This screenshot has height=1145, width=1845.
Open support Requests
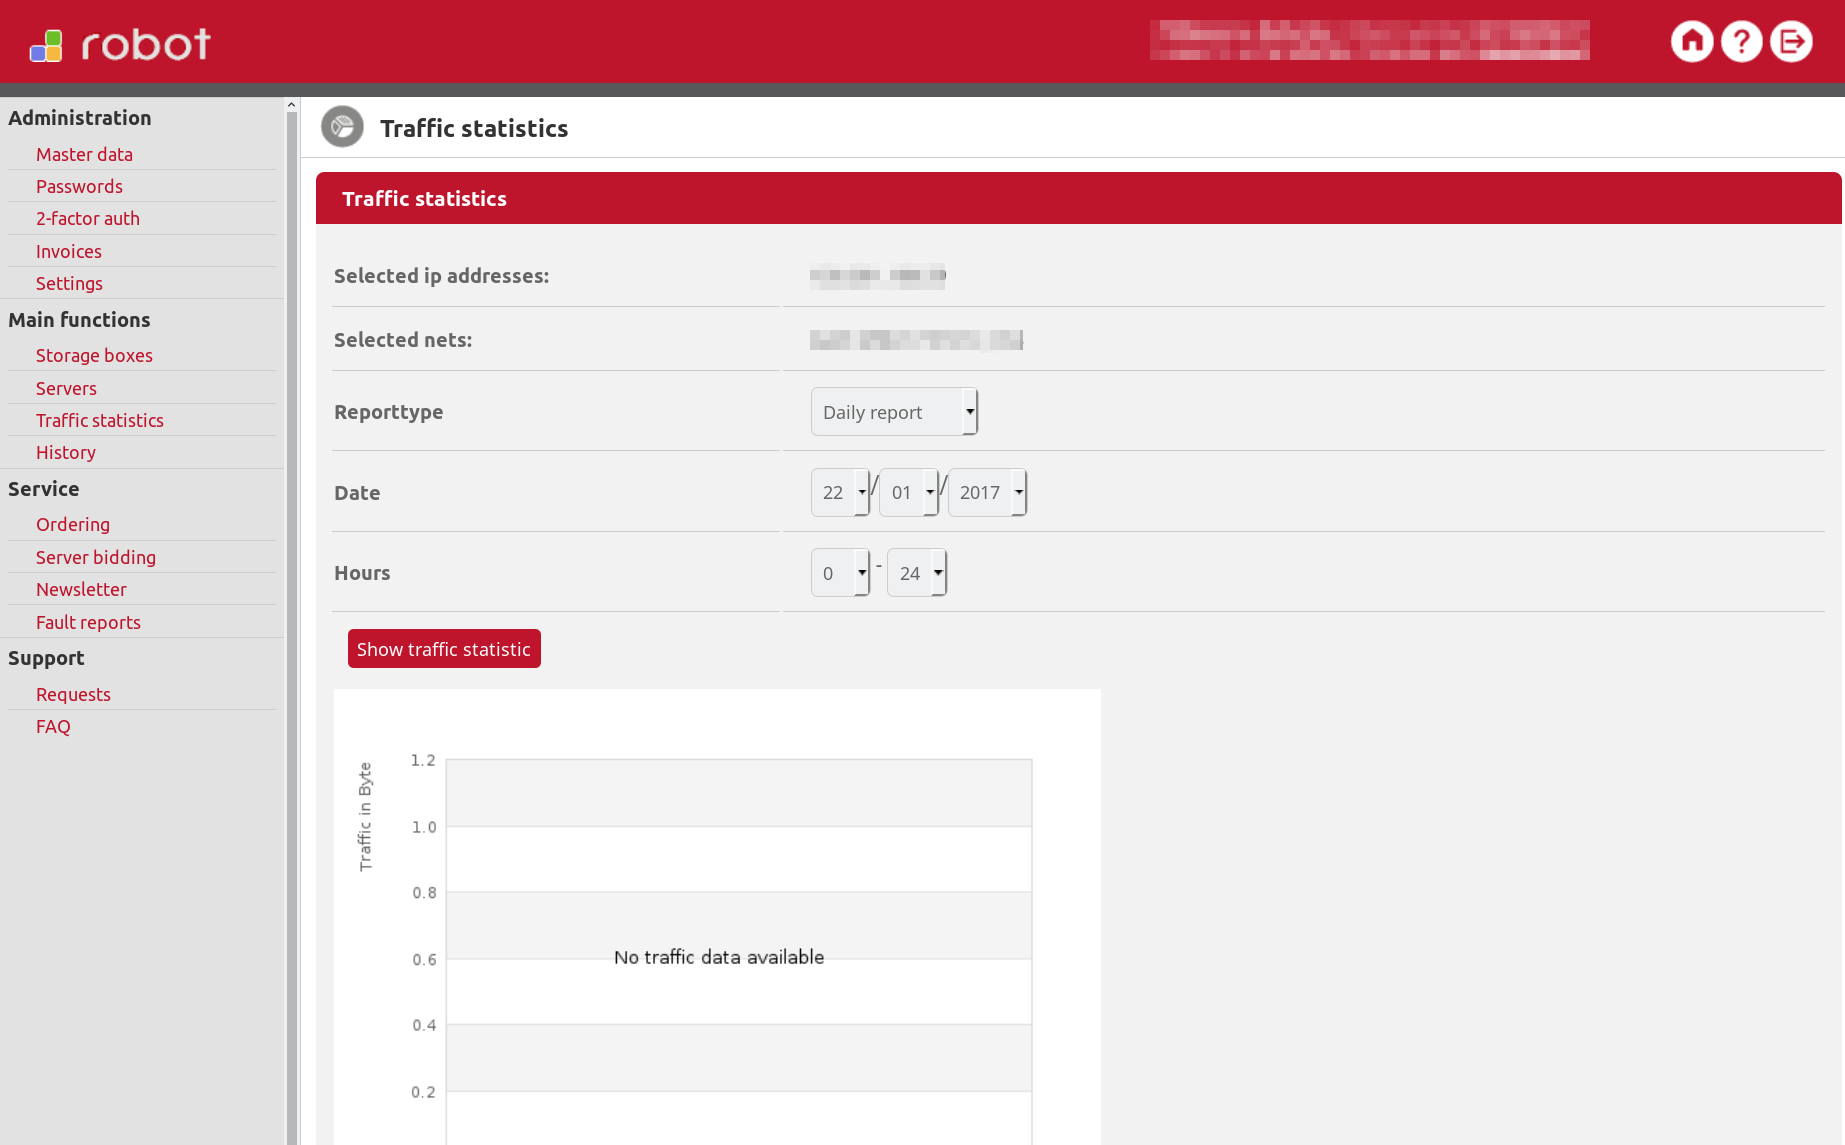[x=73, y=694]
